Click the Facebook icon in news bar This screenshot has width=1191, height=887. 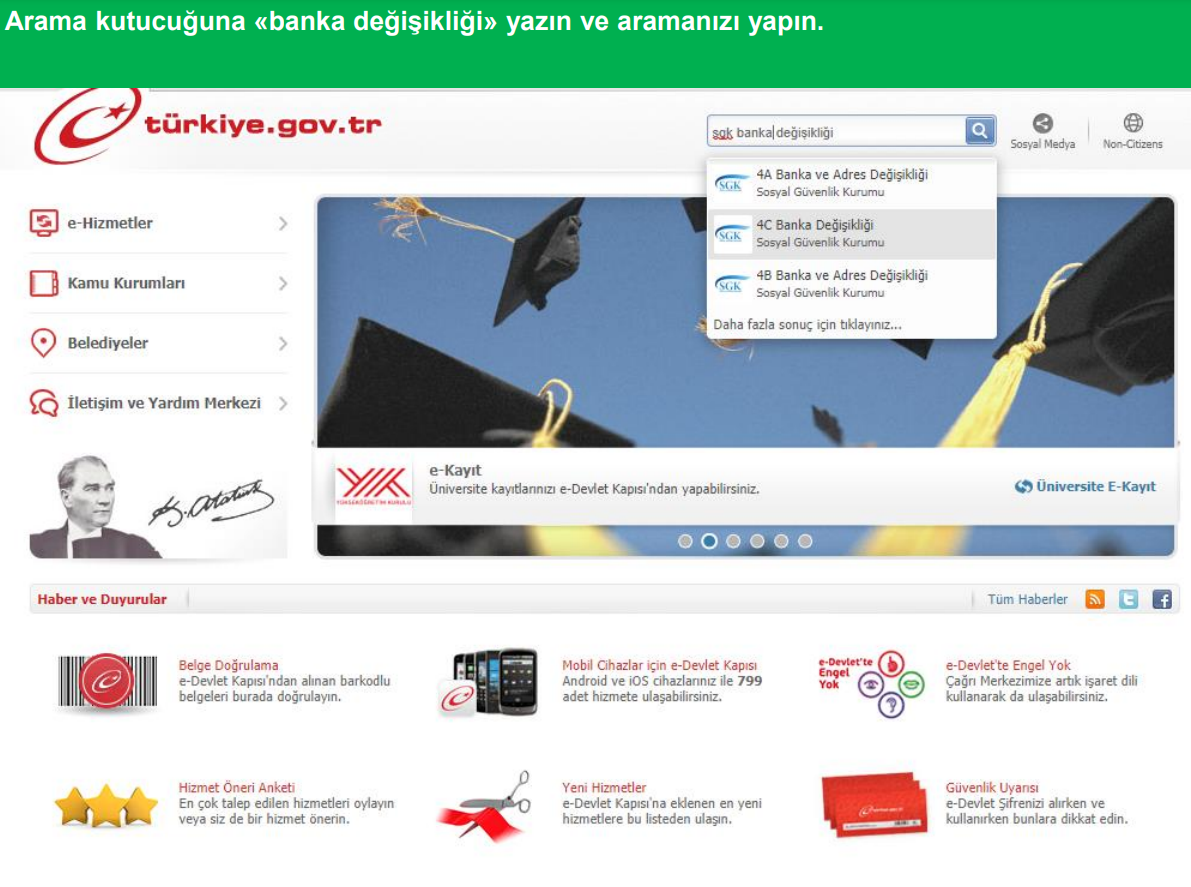[x=1162, y=600]
